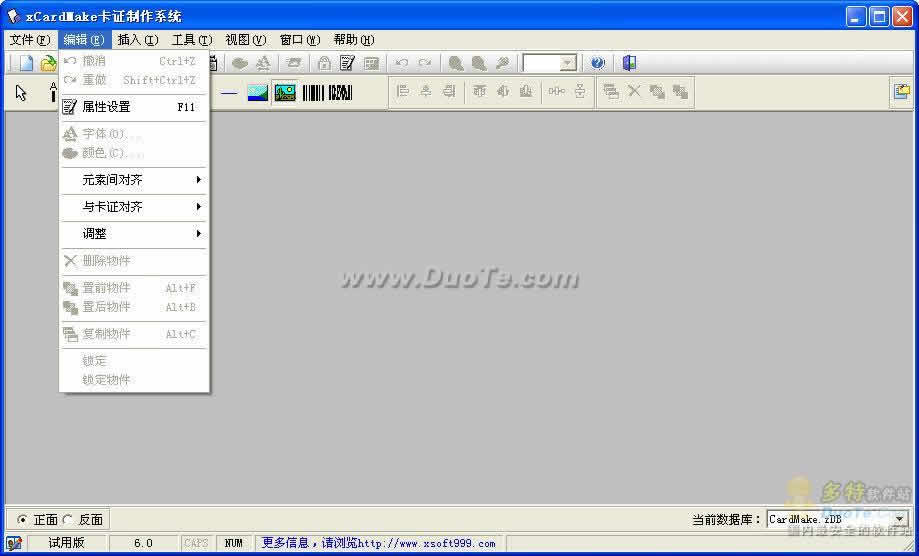The height and width of the screenshot is (556, 919).
Task: Choose 删除物件 menu entry
Action: pos(135,261)
